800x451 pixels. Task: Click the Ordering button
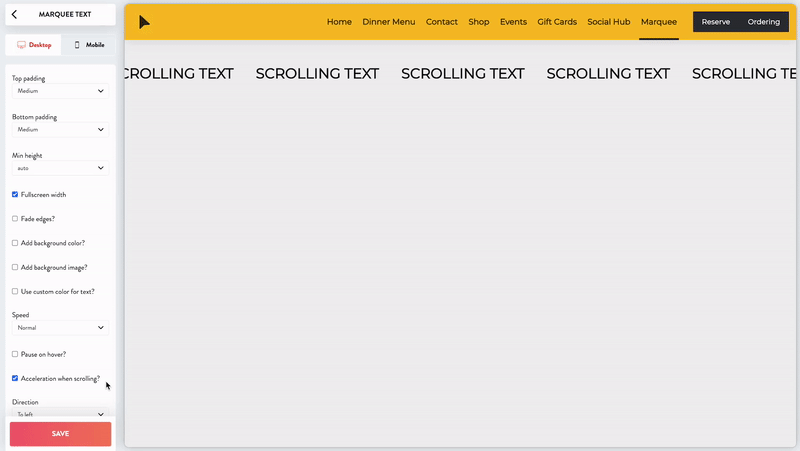(763, 22)
